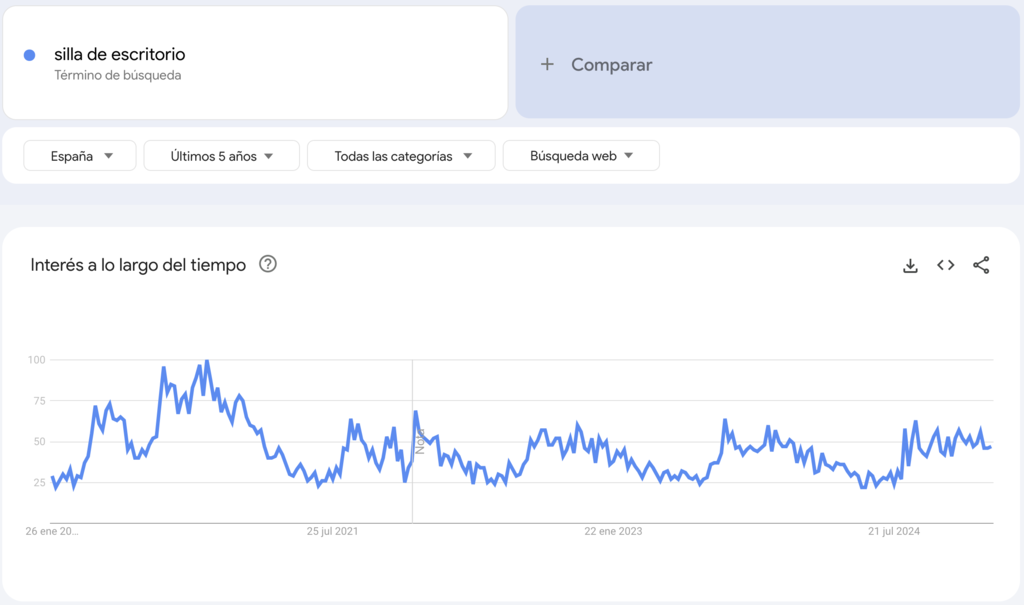This screenshot has width=1024, height=605.
Task: Click the vertical gridline in the chart
Action: tap(412, 440)
